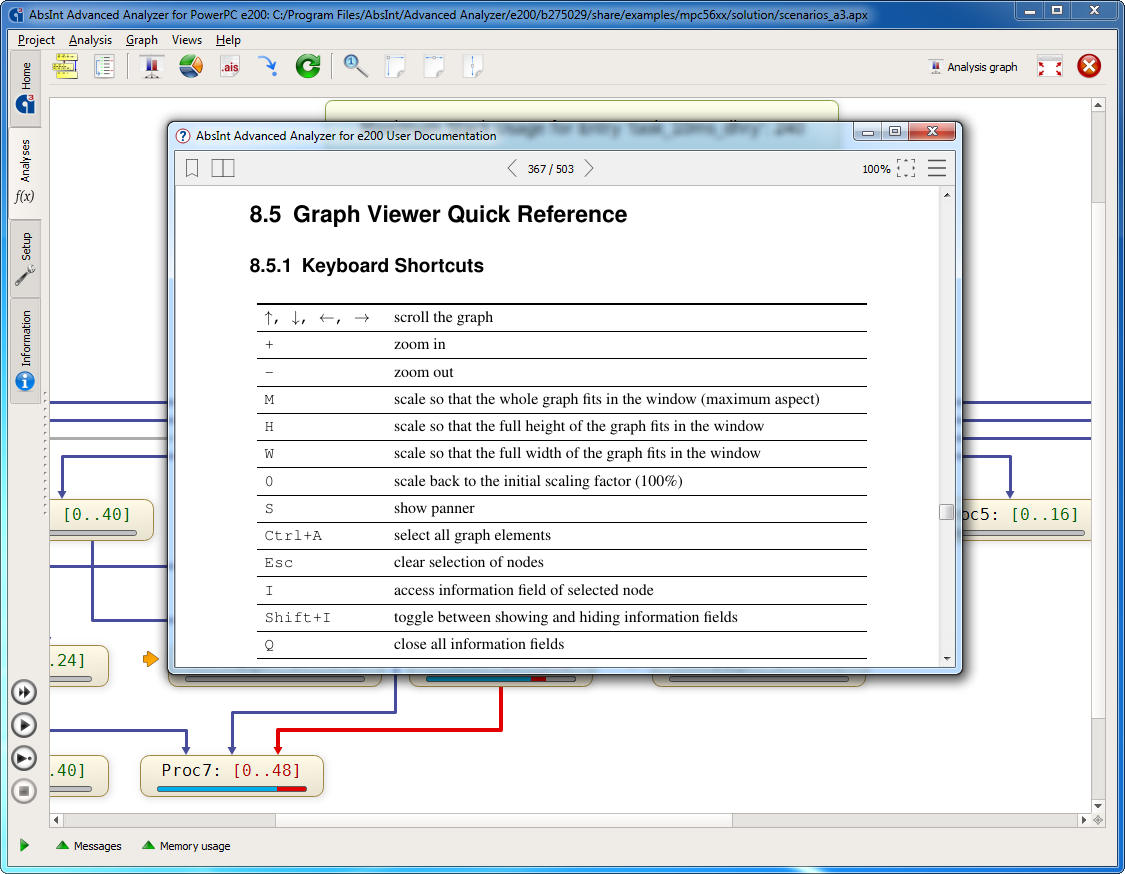The width and height of the screenshot is (1125, 874).
Task: Click the green play arrow in status bar
Action: point(24,845)
